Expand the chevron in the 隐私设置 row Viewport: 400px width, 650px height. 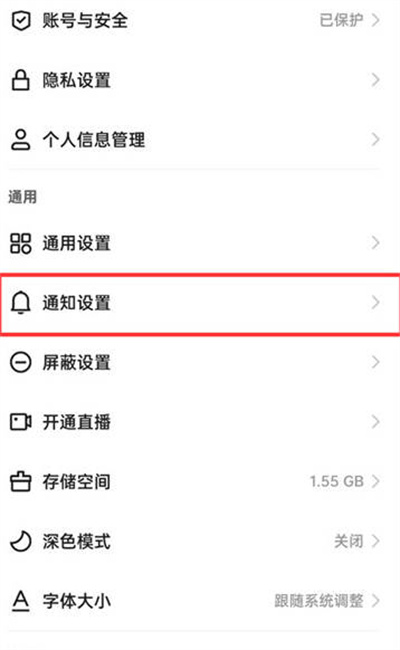pyautogui.click(x=375, y=80)
